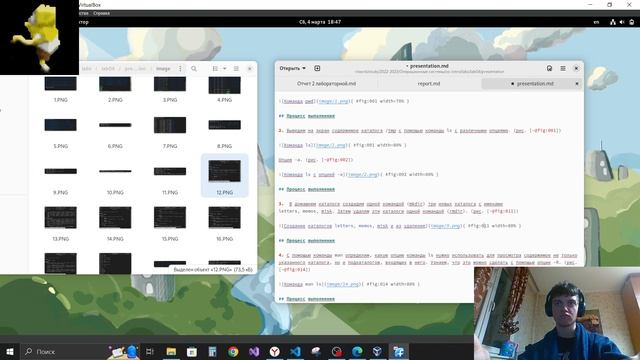Open the hamburger menu in Files window
The width and height of the screenshot is (640, 360).
[236, 69]
